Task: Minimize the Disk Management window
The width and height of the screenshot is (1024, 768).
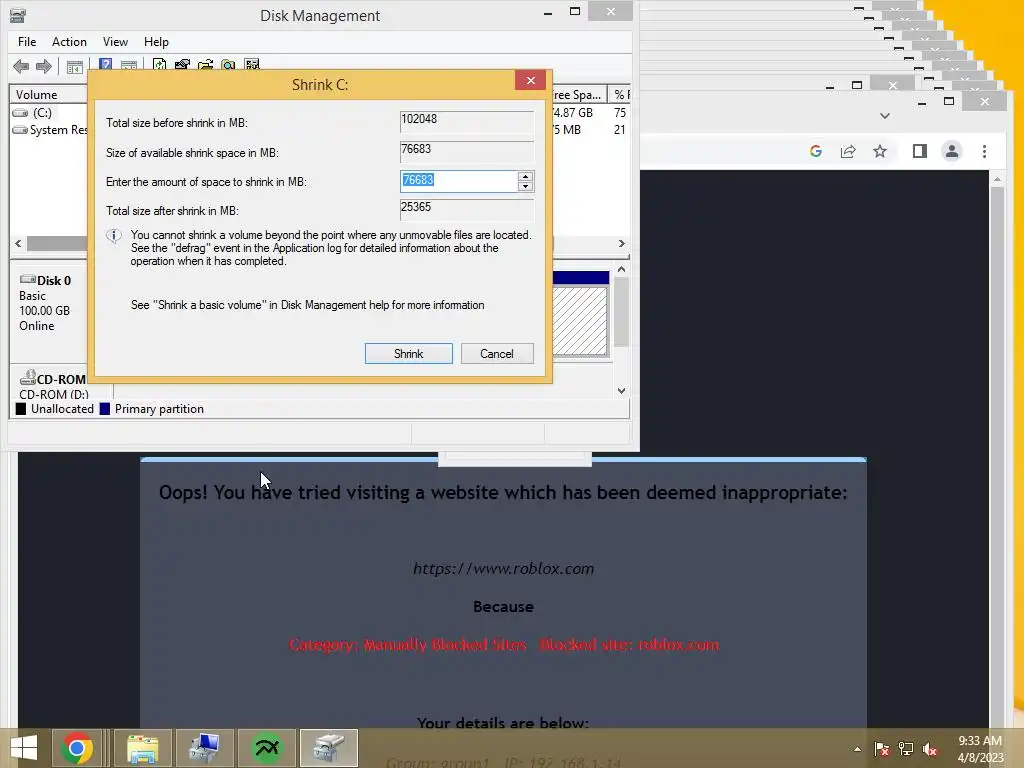Action: click(x=548, y=12)
